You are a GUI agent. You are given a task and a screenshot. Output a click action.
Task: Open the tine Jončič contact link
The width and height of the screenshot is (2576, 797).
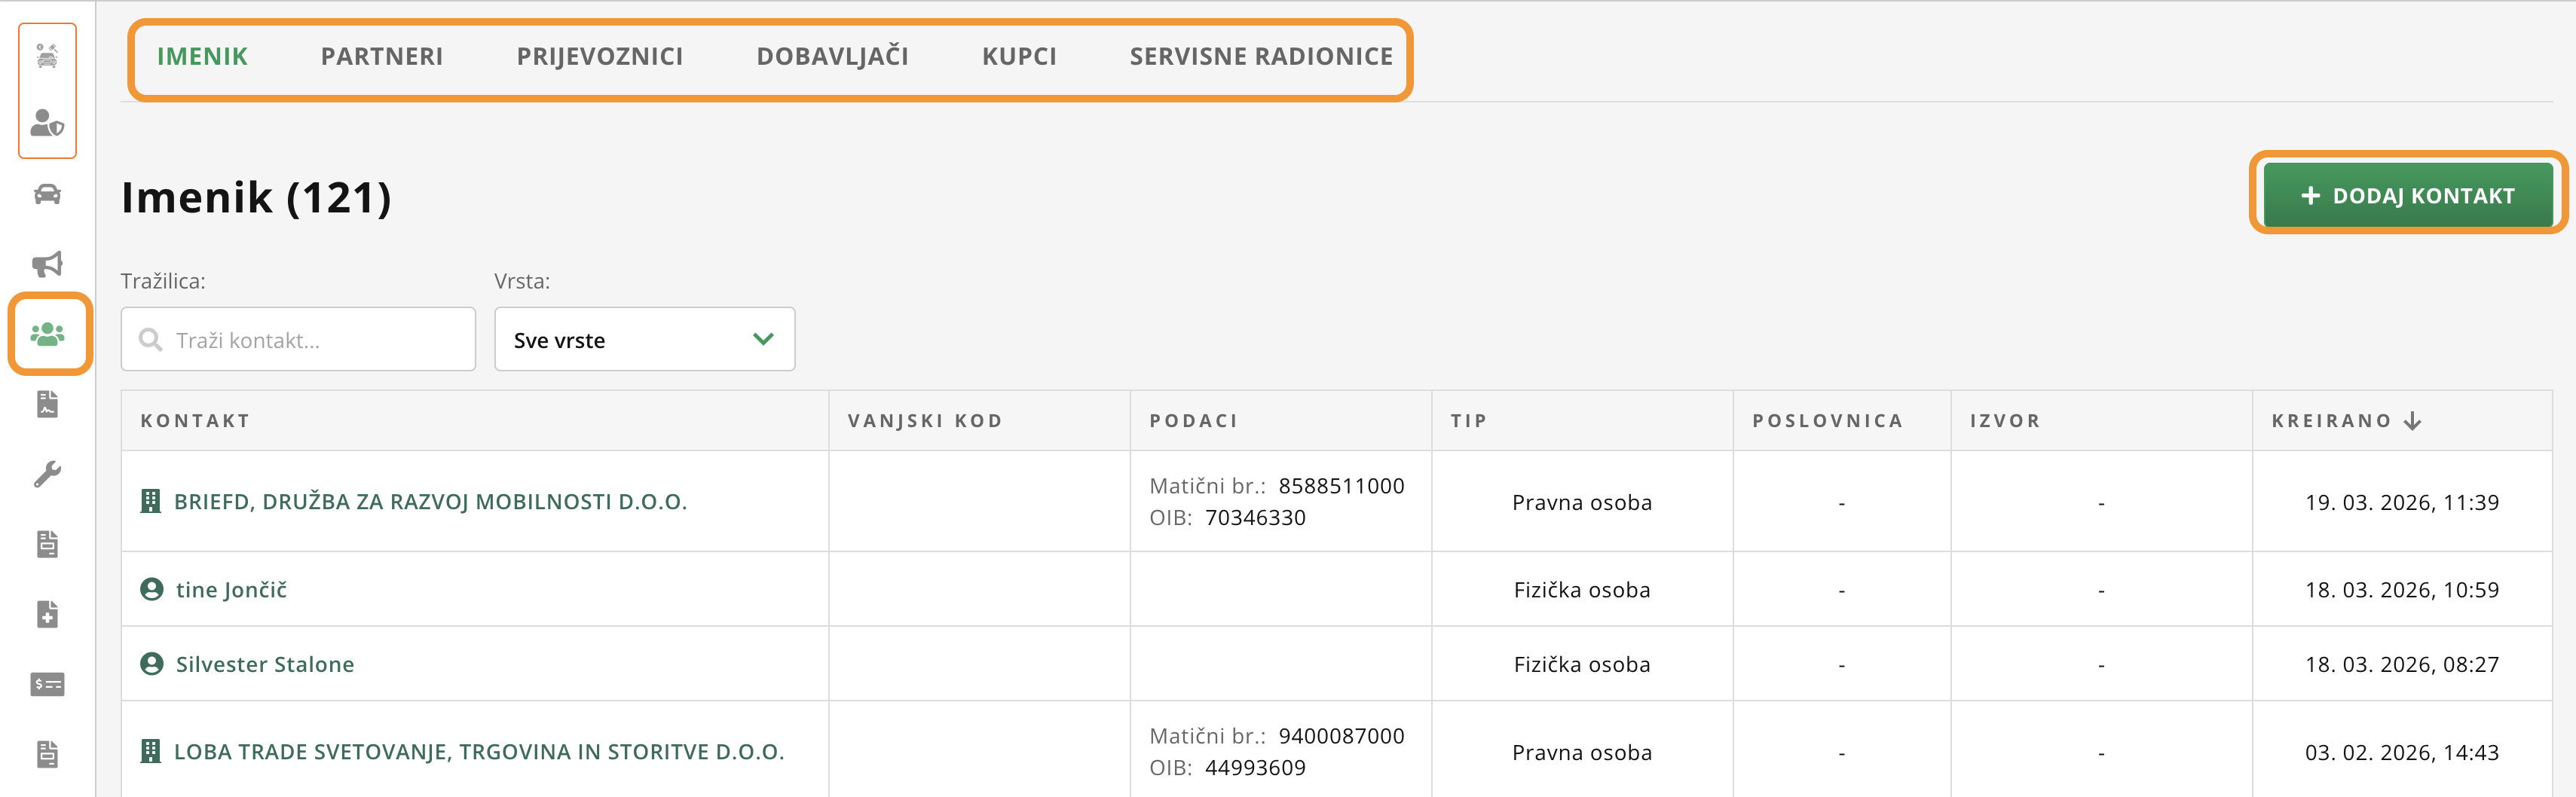tap(231, 590)
